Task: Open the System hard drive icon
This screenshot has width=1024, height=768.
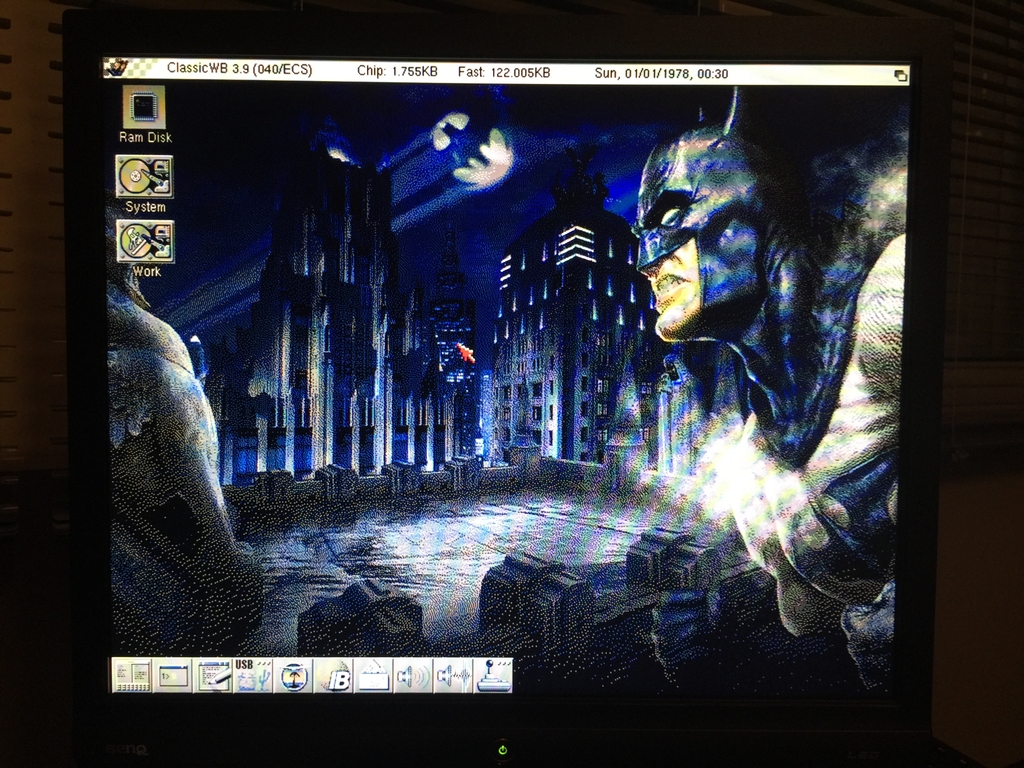Action: click(x=144, y=176)
